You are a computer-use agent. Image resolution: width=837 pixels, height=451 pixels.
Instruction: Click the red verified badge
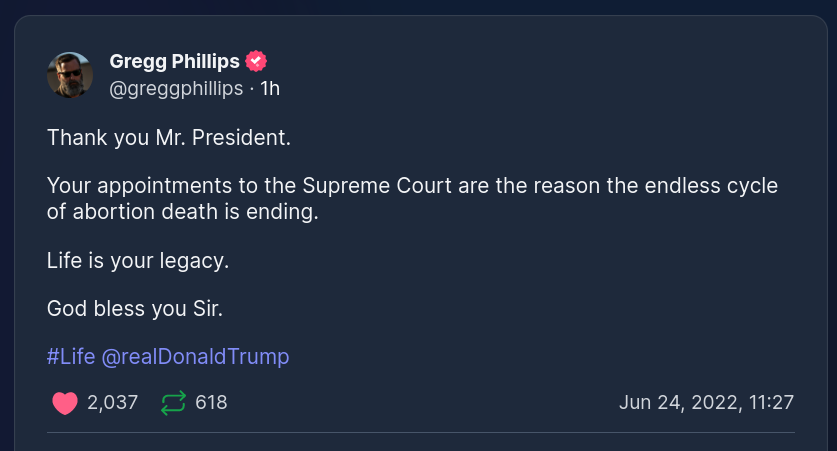point(256,62)
